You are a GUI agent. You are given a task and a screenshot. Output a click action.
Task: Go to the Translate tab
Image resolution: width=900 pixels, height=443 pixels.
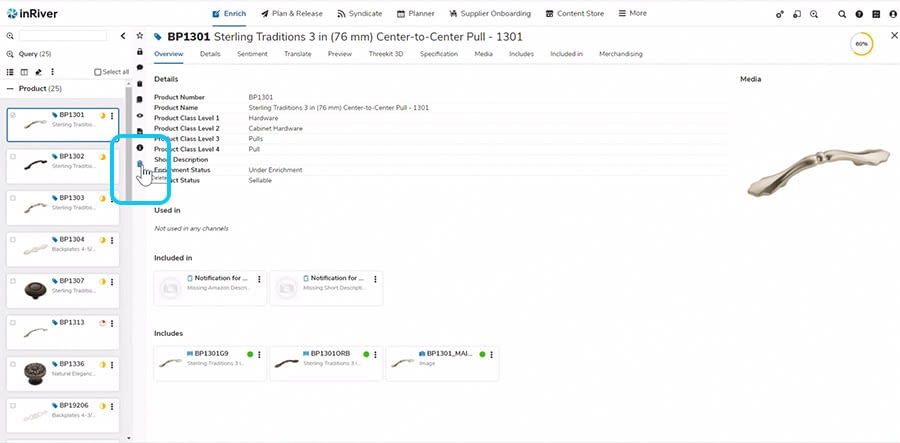[x=297, y=54]
